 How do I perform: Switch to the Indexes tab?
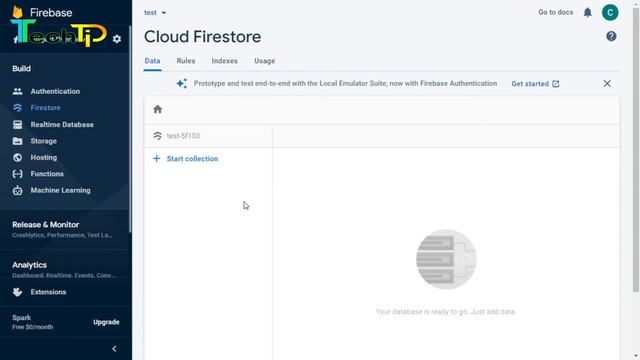pos(224,61)
